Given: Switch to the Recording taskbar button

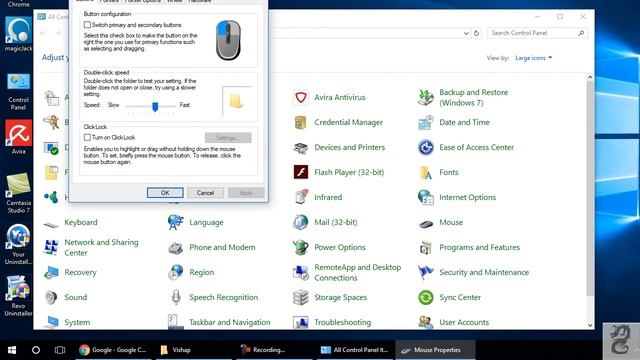Looking at the screenshot, I should click(274, 350).
